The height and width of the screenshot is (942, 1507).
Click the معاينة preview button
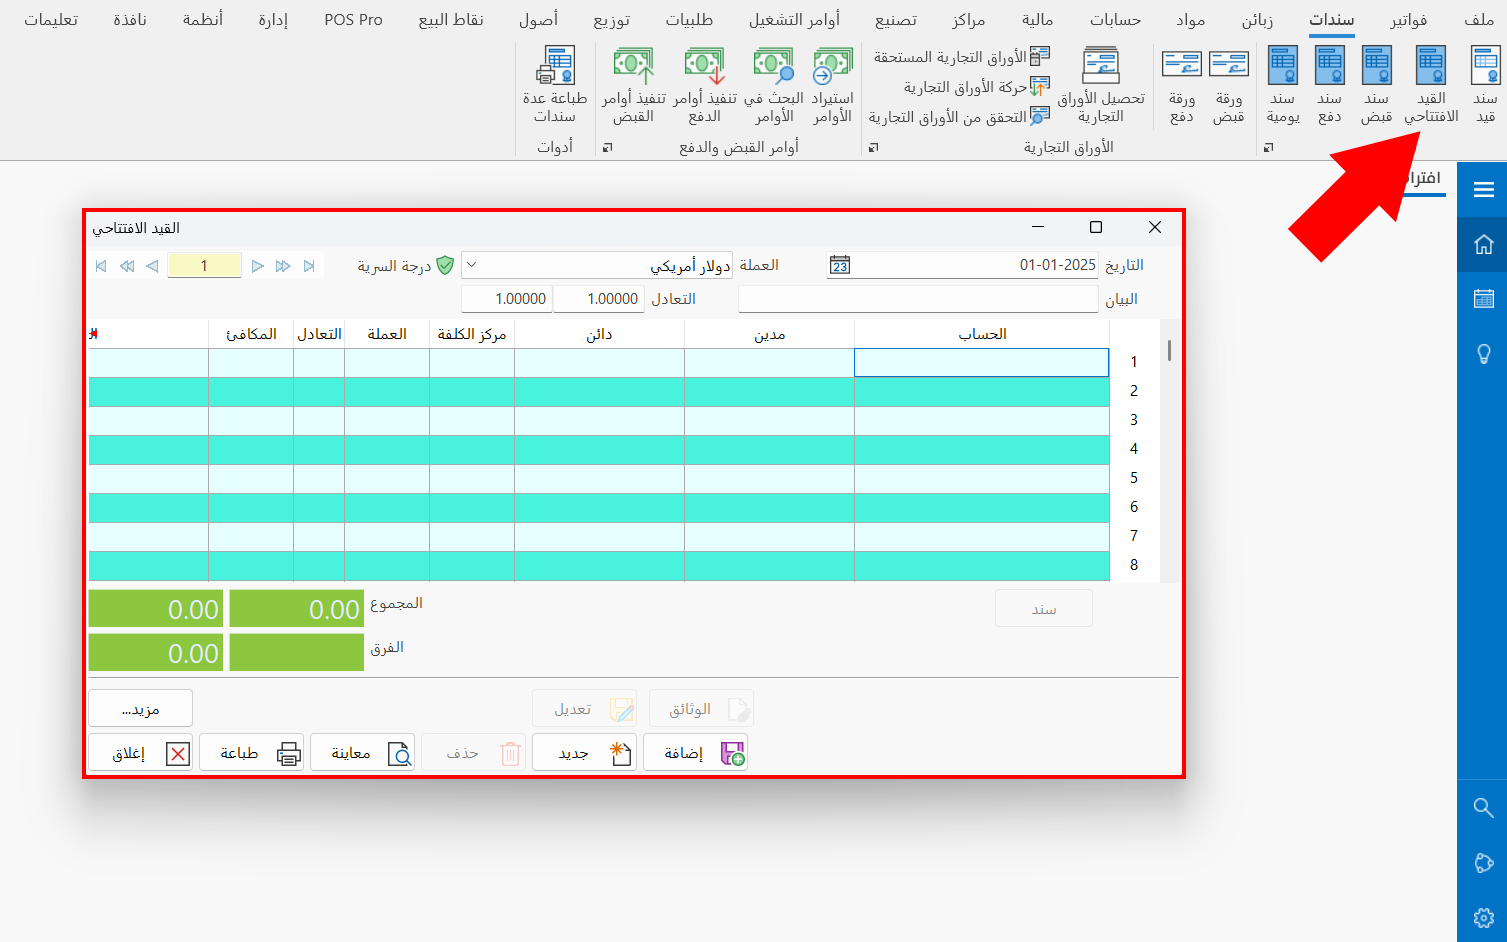click(x=362, y=753)
